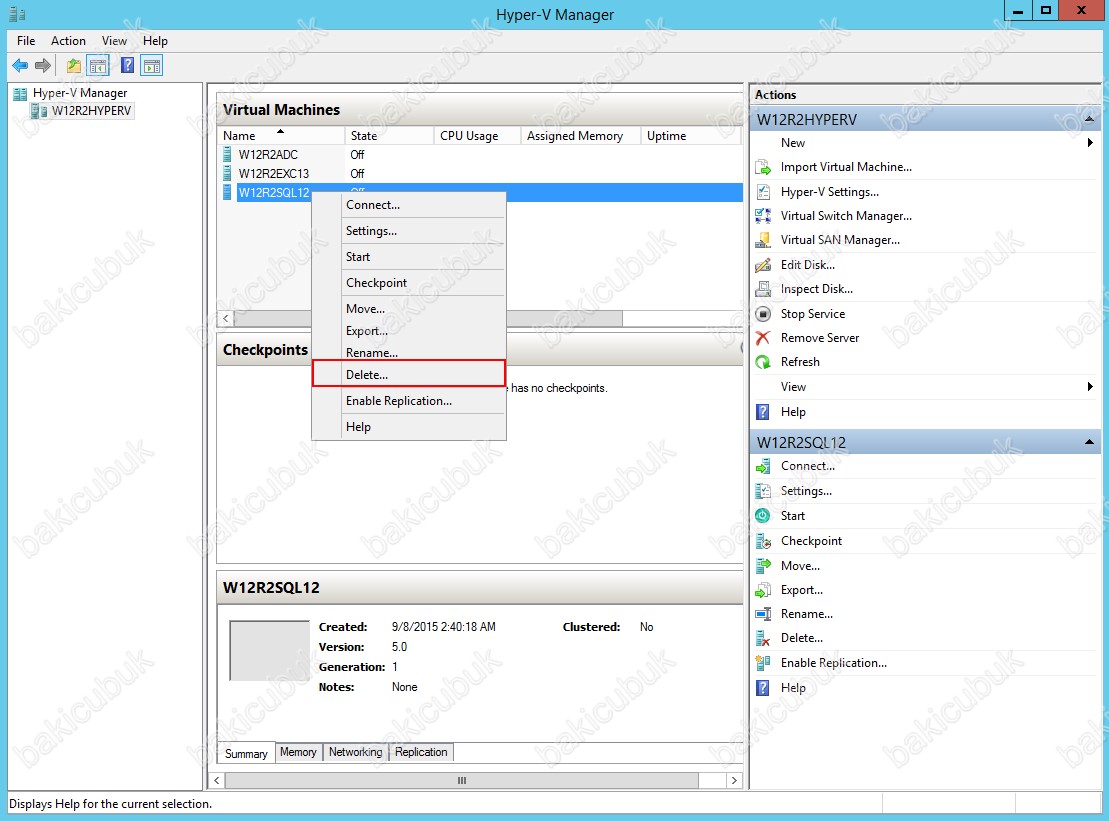This screenshot has height=821, width=1109.
Task: Click the Move icon in Actions pane
Action: coord(762,566)
